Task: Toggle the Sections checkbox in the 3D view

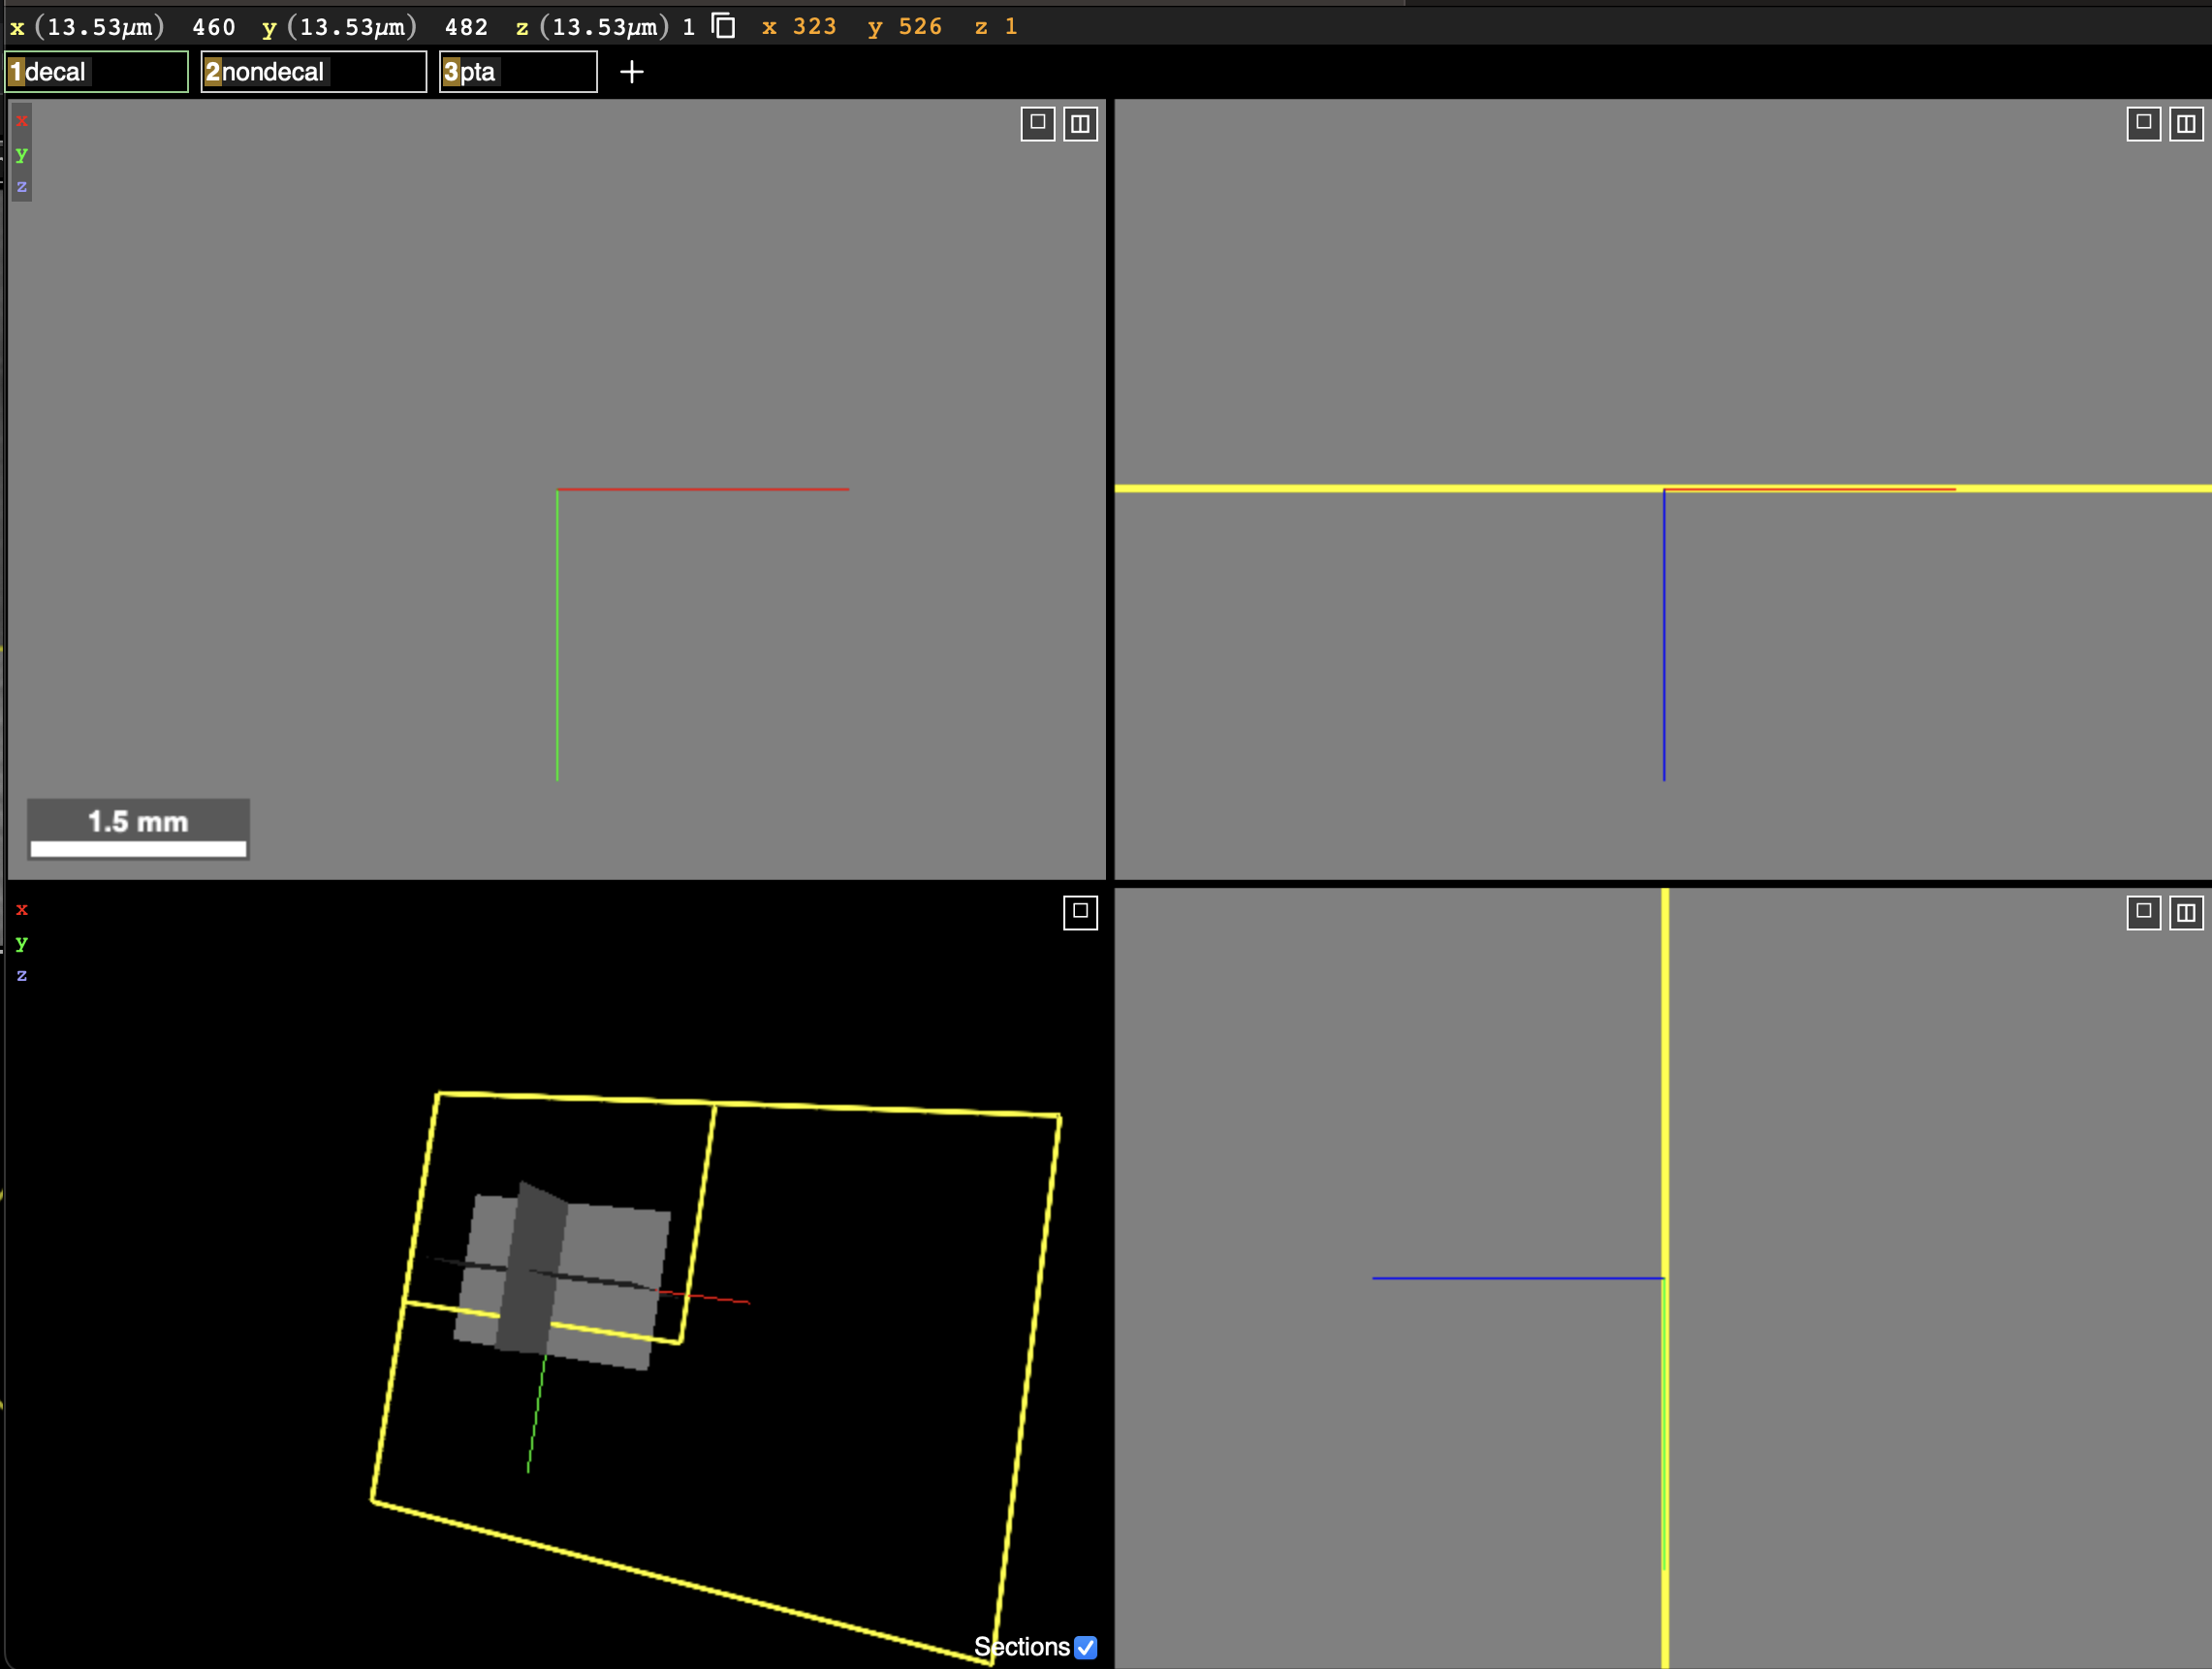Action: point(1086,1647)
